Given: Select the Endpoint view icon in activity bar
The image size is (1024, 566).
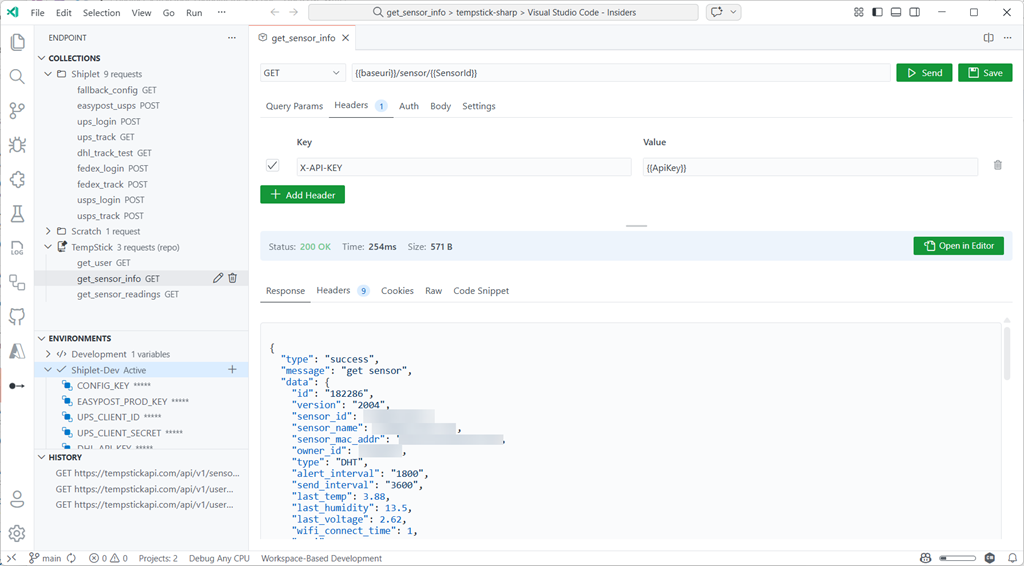Looking at the screenshot, I should click(x=18, y=386).
